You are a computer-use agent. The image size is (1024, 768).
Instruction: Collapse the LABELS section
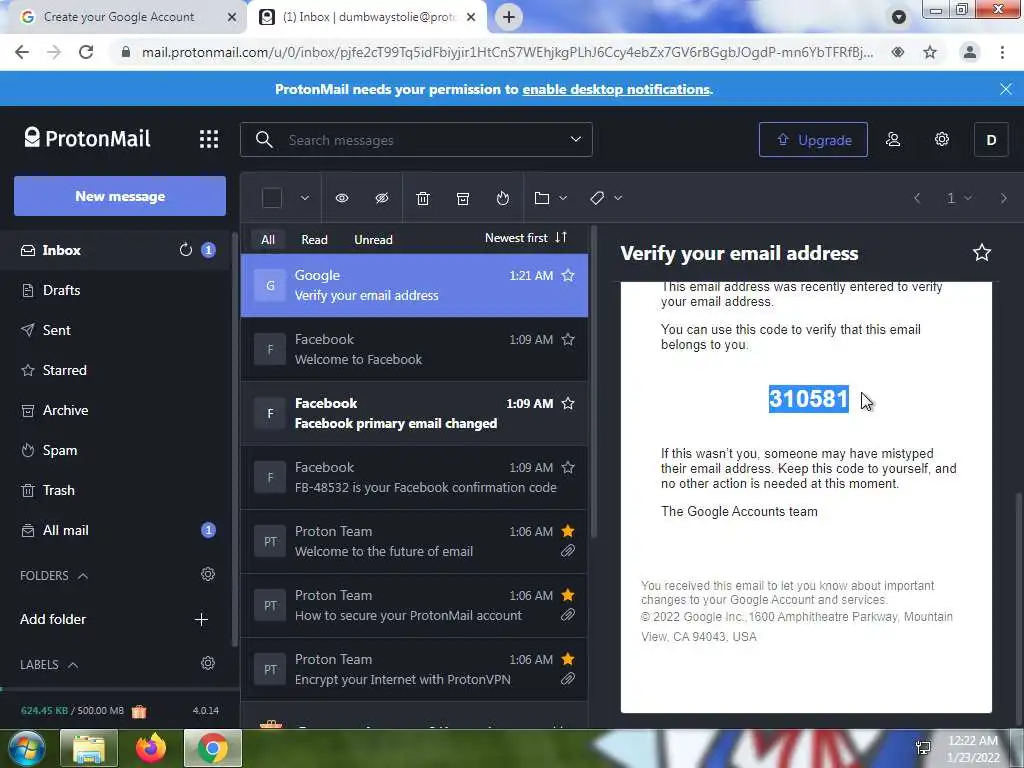[50, 665]
